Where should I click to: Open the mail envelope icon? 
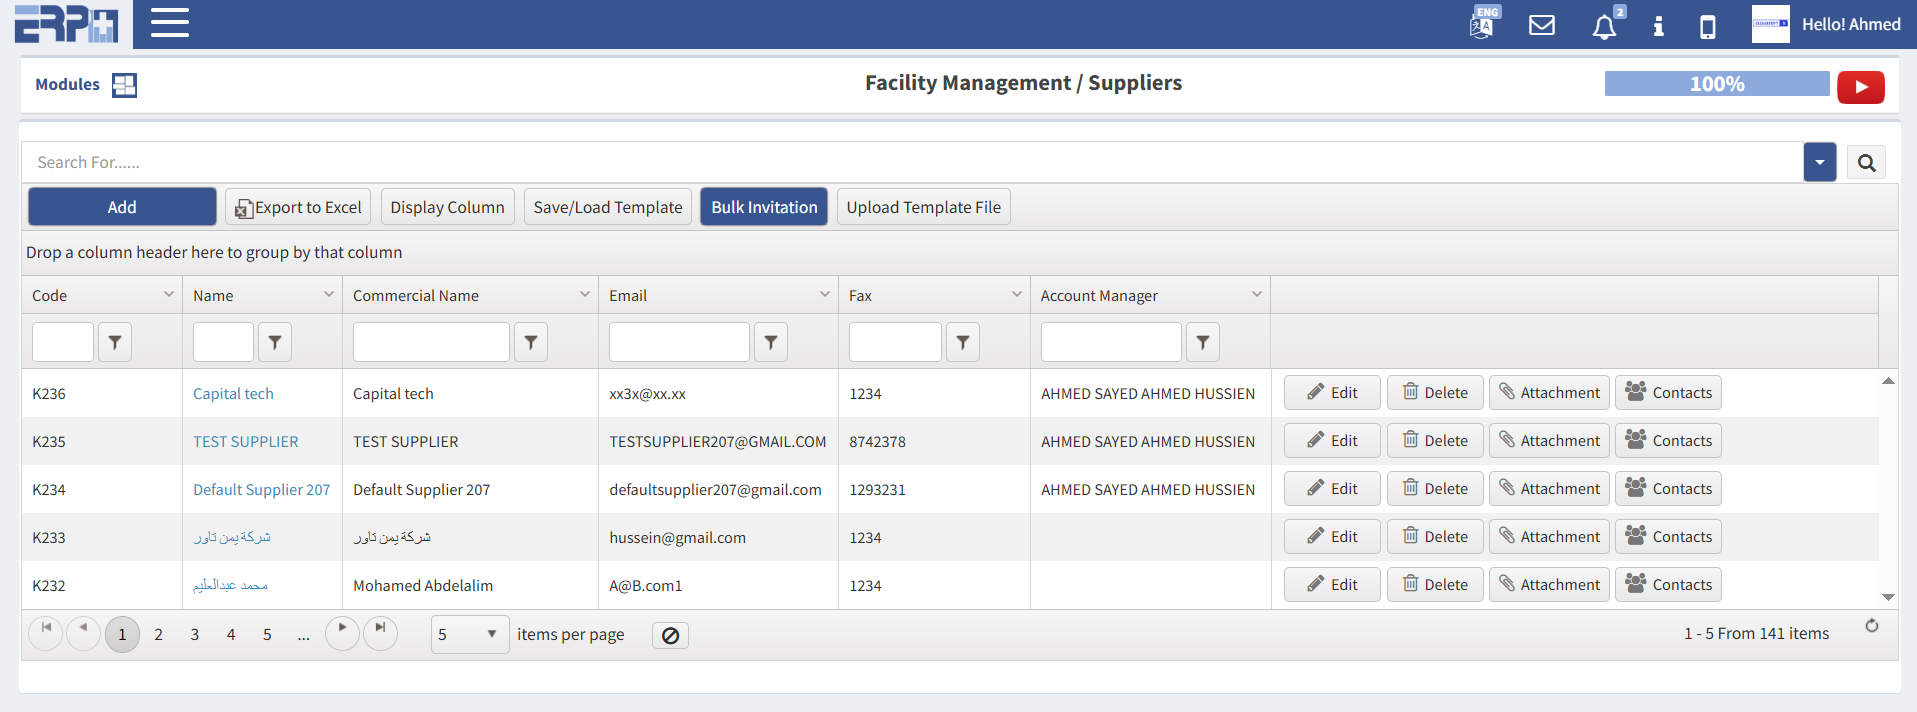(x=1542, y=25)
